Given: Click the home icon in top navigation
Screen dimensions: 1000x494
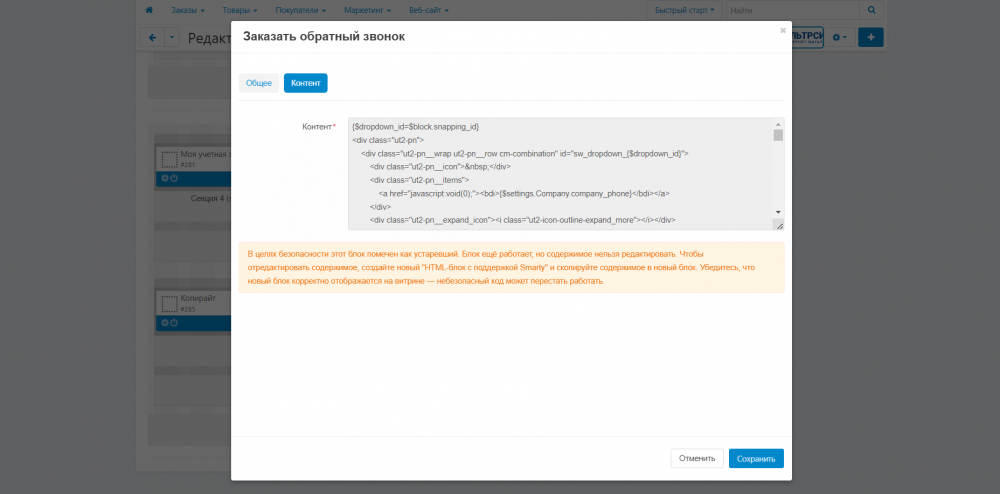Looking at the screenshot, I should click(x=149, y=10).
